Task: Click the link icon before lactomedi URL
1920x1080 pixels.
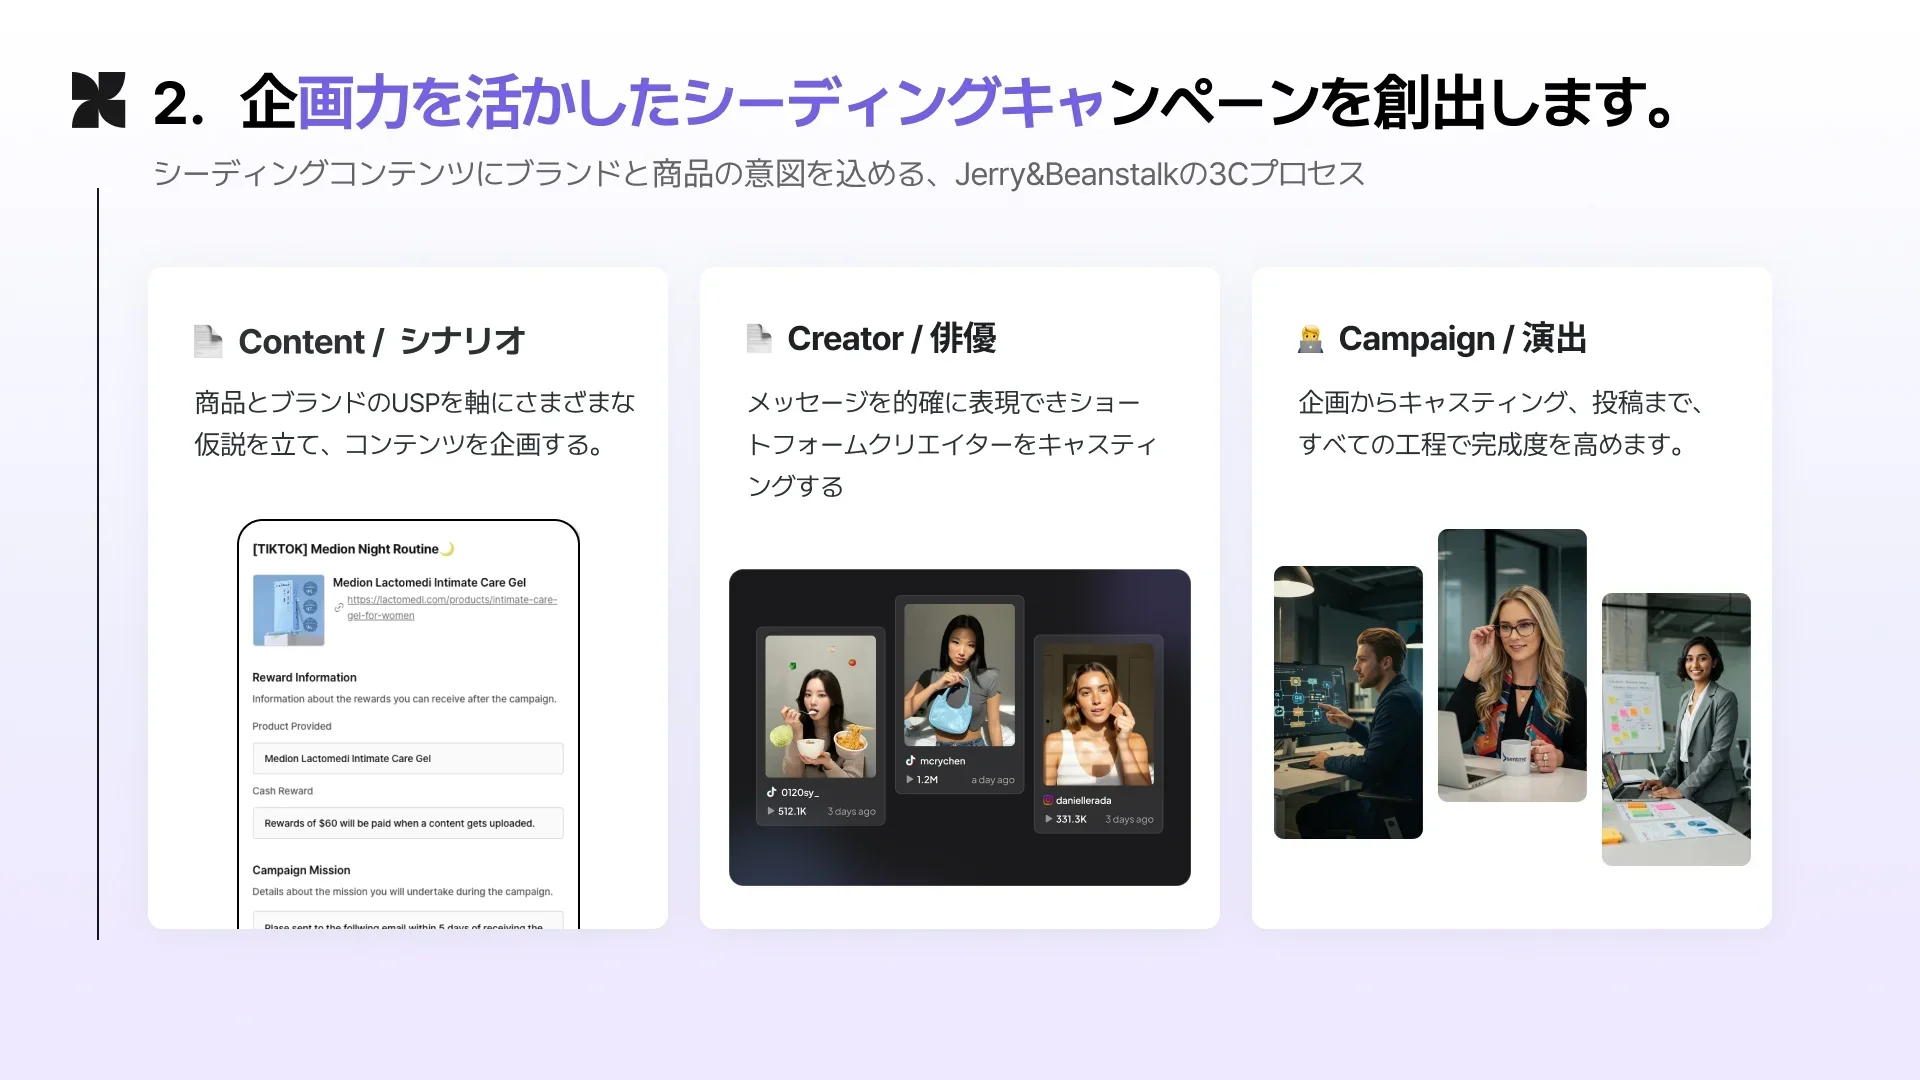Action: (339, 607)
